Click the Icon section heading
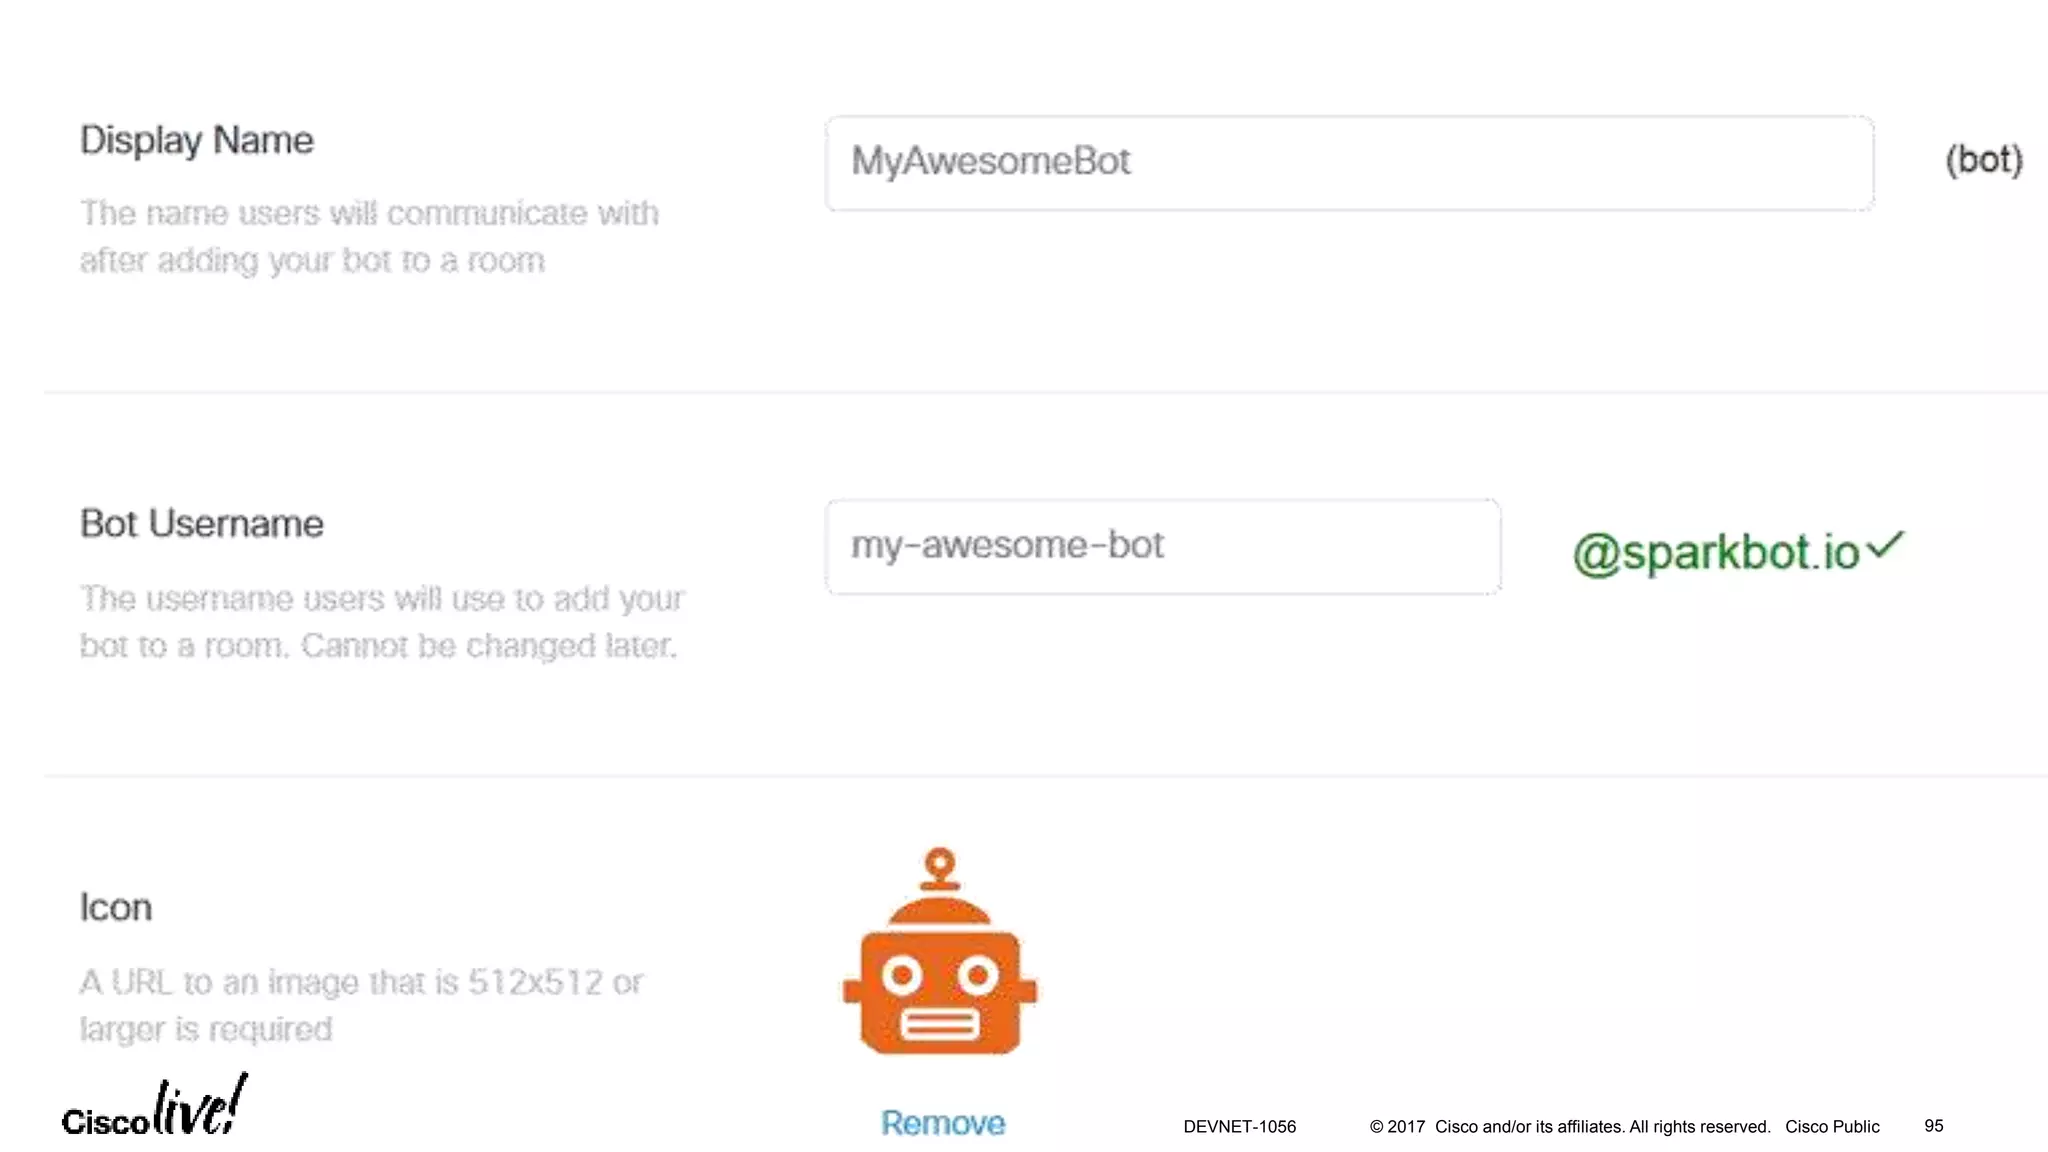 click(116, 908)
